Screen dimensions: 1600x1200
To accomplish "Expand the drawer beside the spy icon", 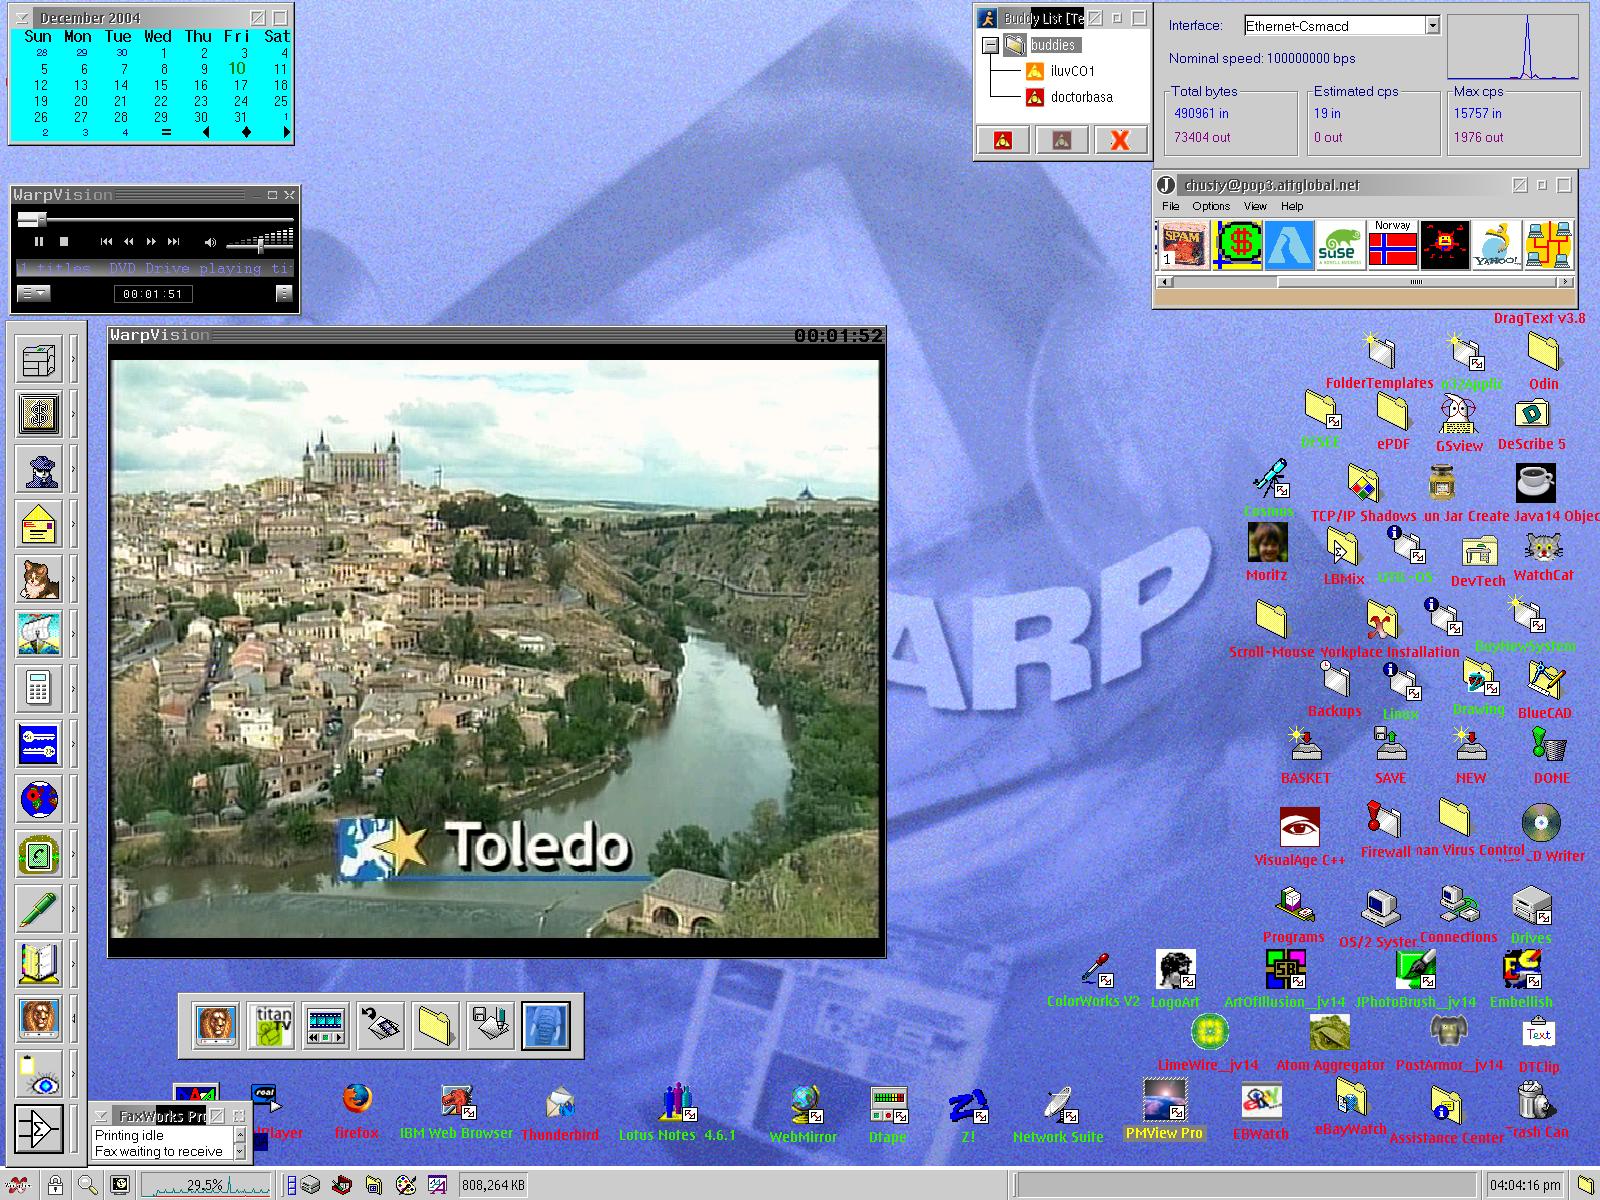I will pyautogui.click(x=74, y=469).
